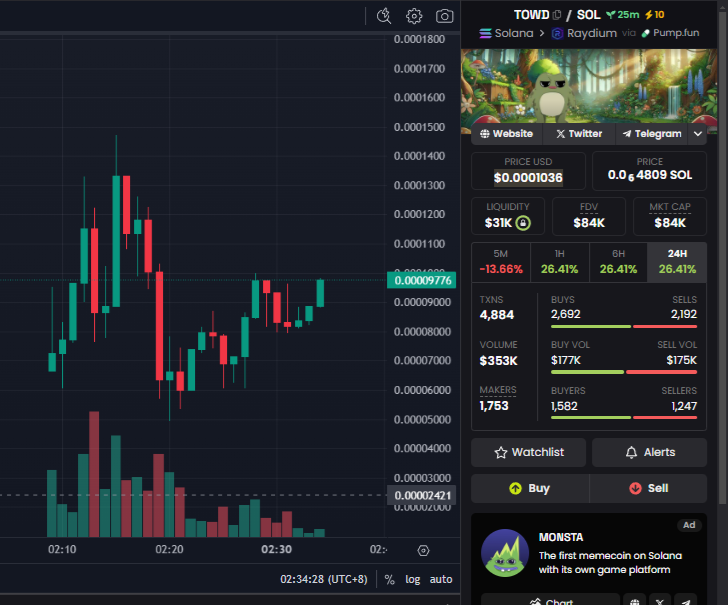728x605 pixels.
Task: Click the 02:30 time axis label
Action: [277, 549]
